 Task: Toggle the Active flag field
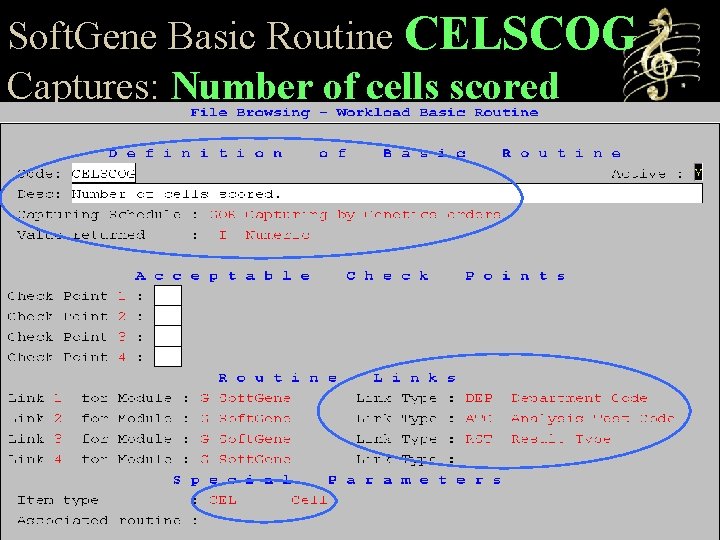698,173
